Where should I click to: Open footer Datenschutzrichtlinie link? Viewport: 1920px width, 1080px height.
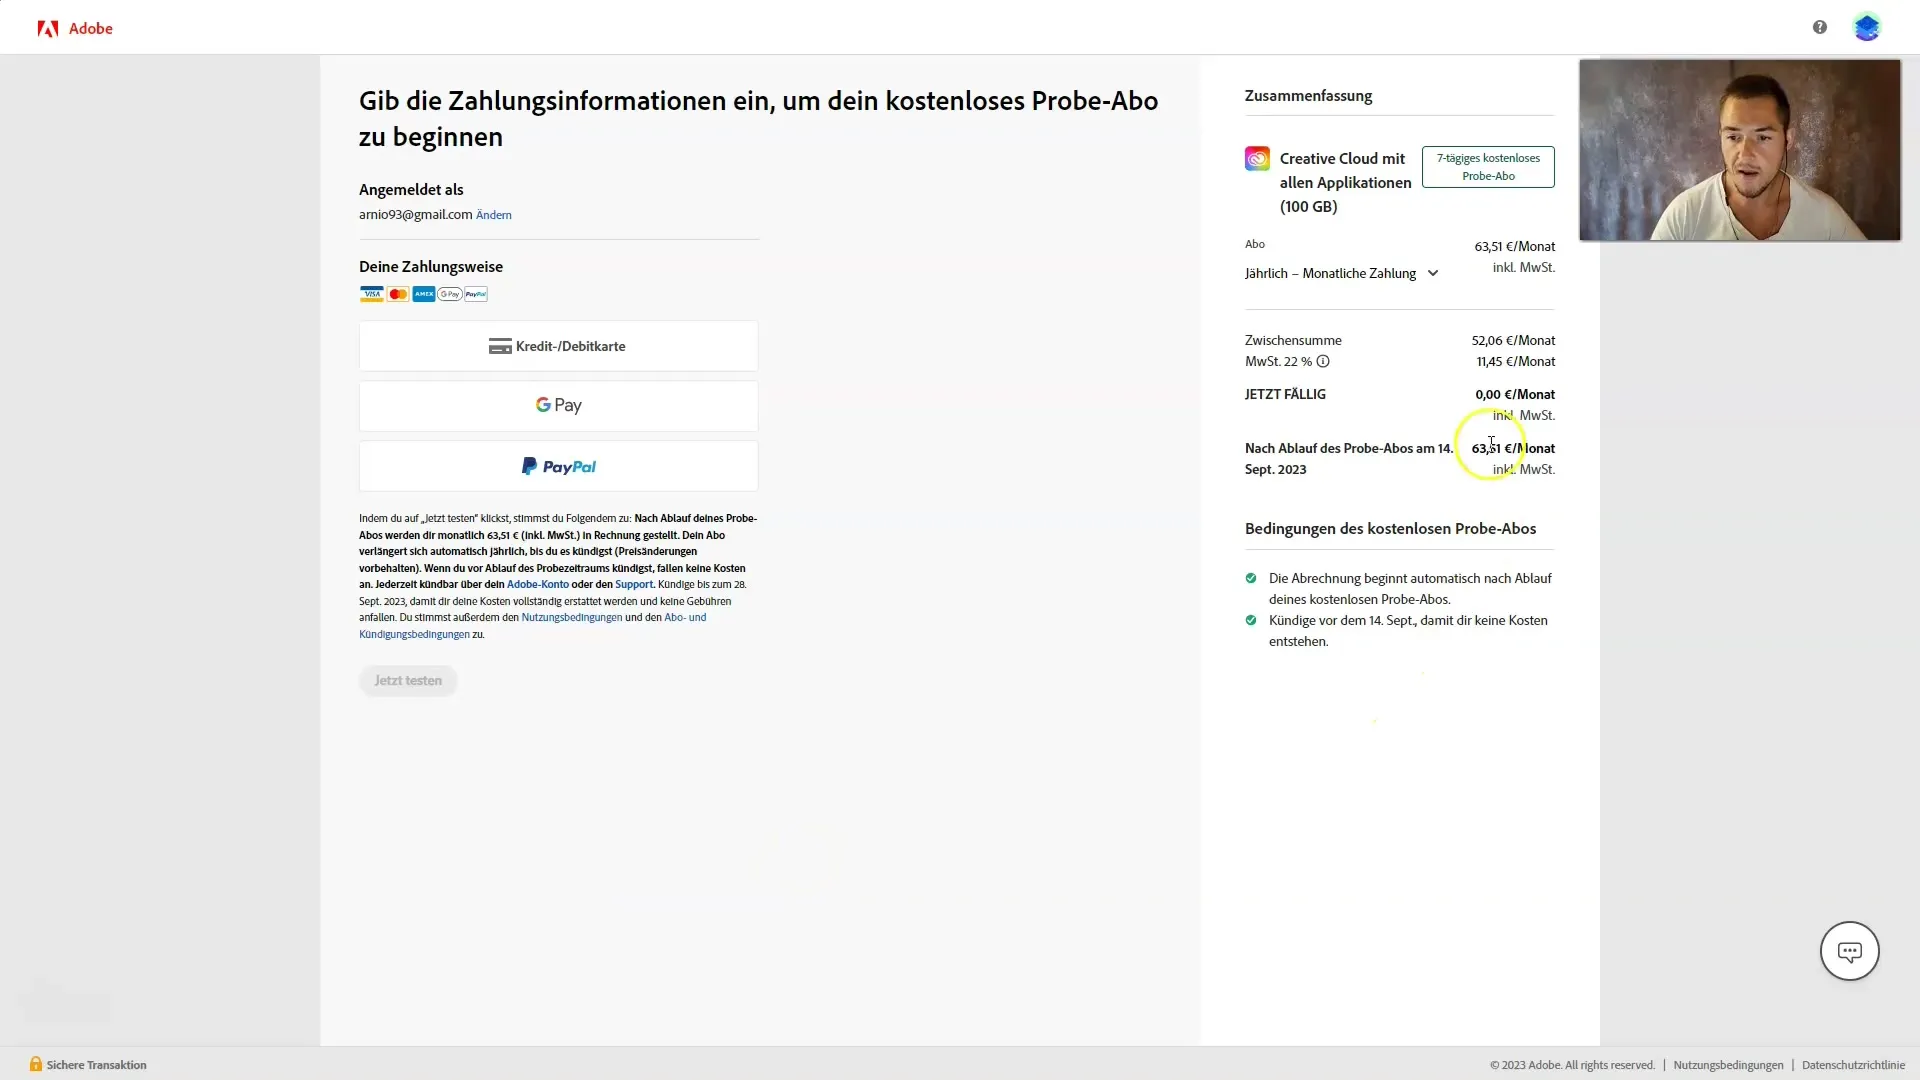click(1853, 1065)
